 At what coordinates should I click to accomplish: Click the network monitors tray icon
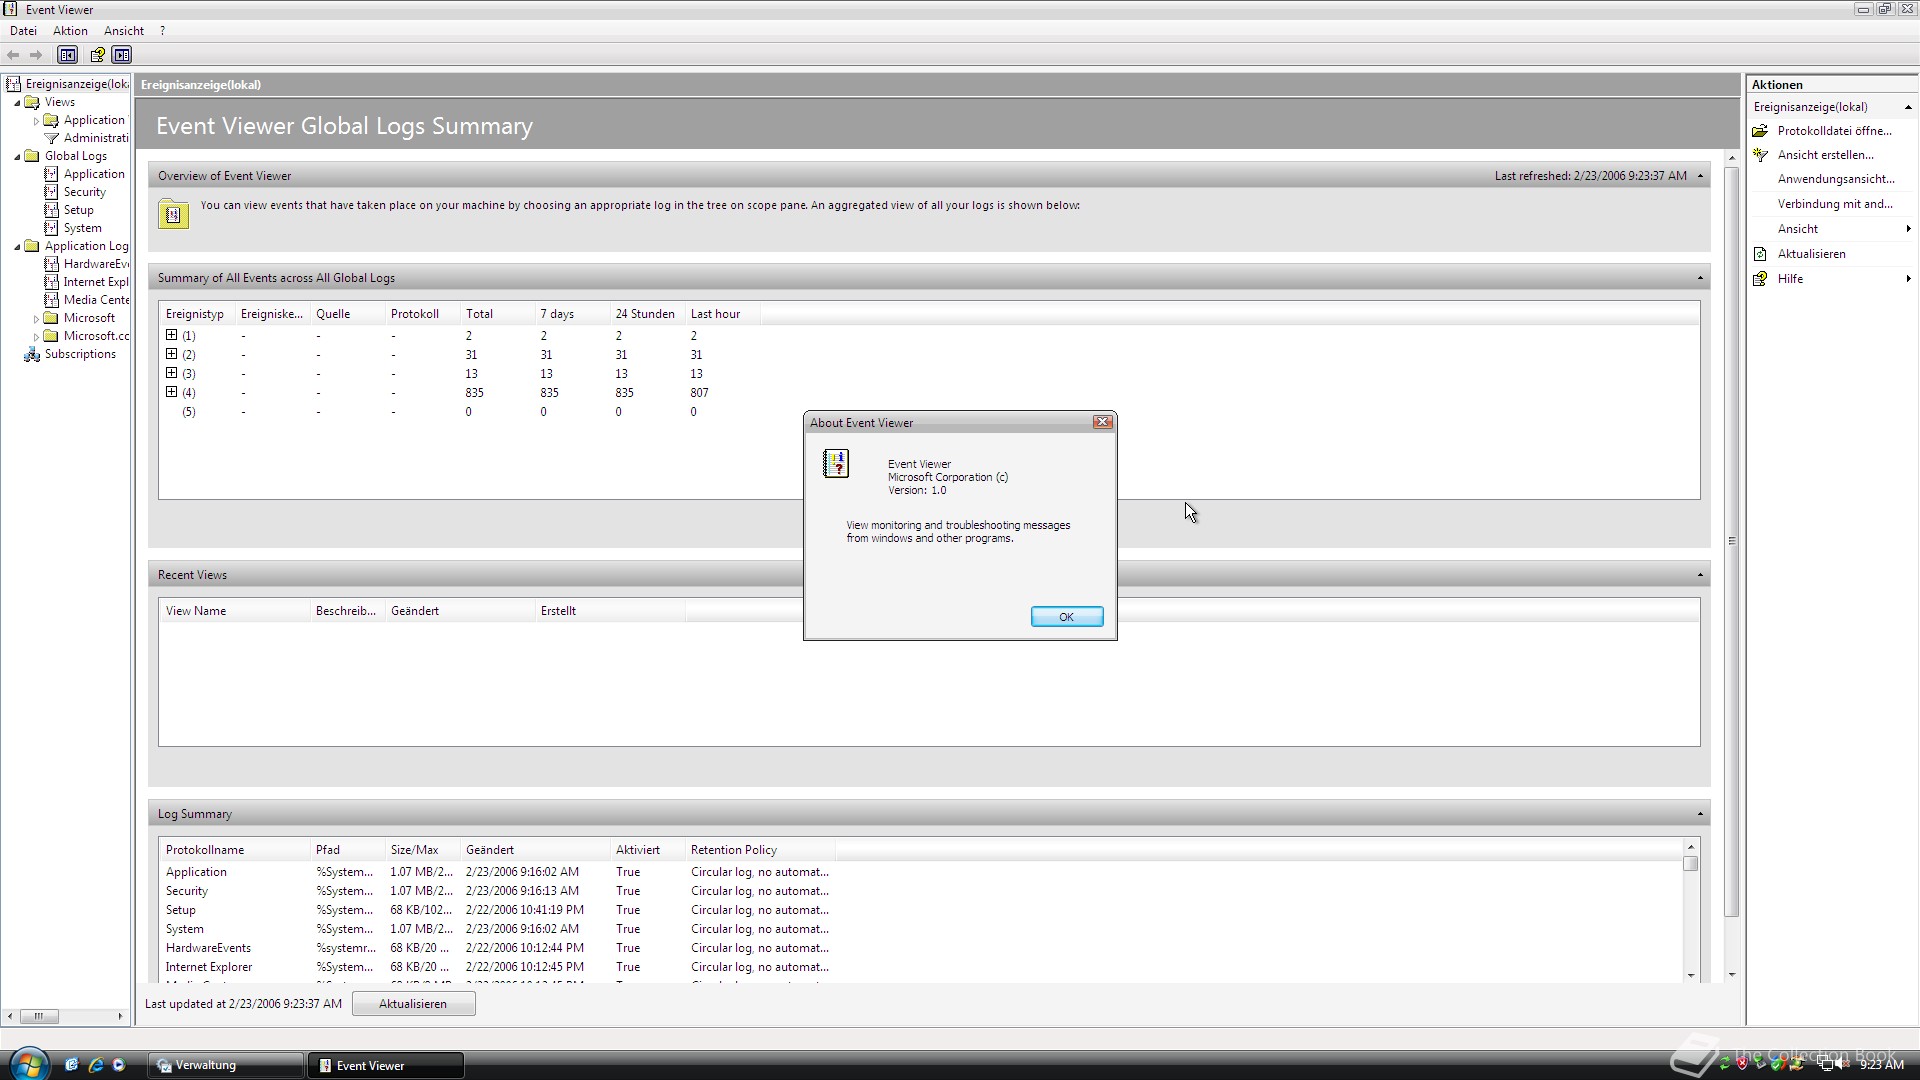pos(1825,1065)
